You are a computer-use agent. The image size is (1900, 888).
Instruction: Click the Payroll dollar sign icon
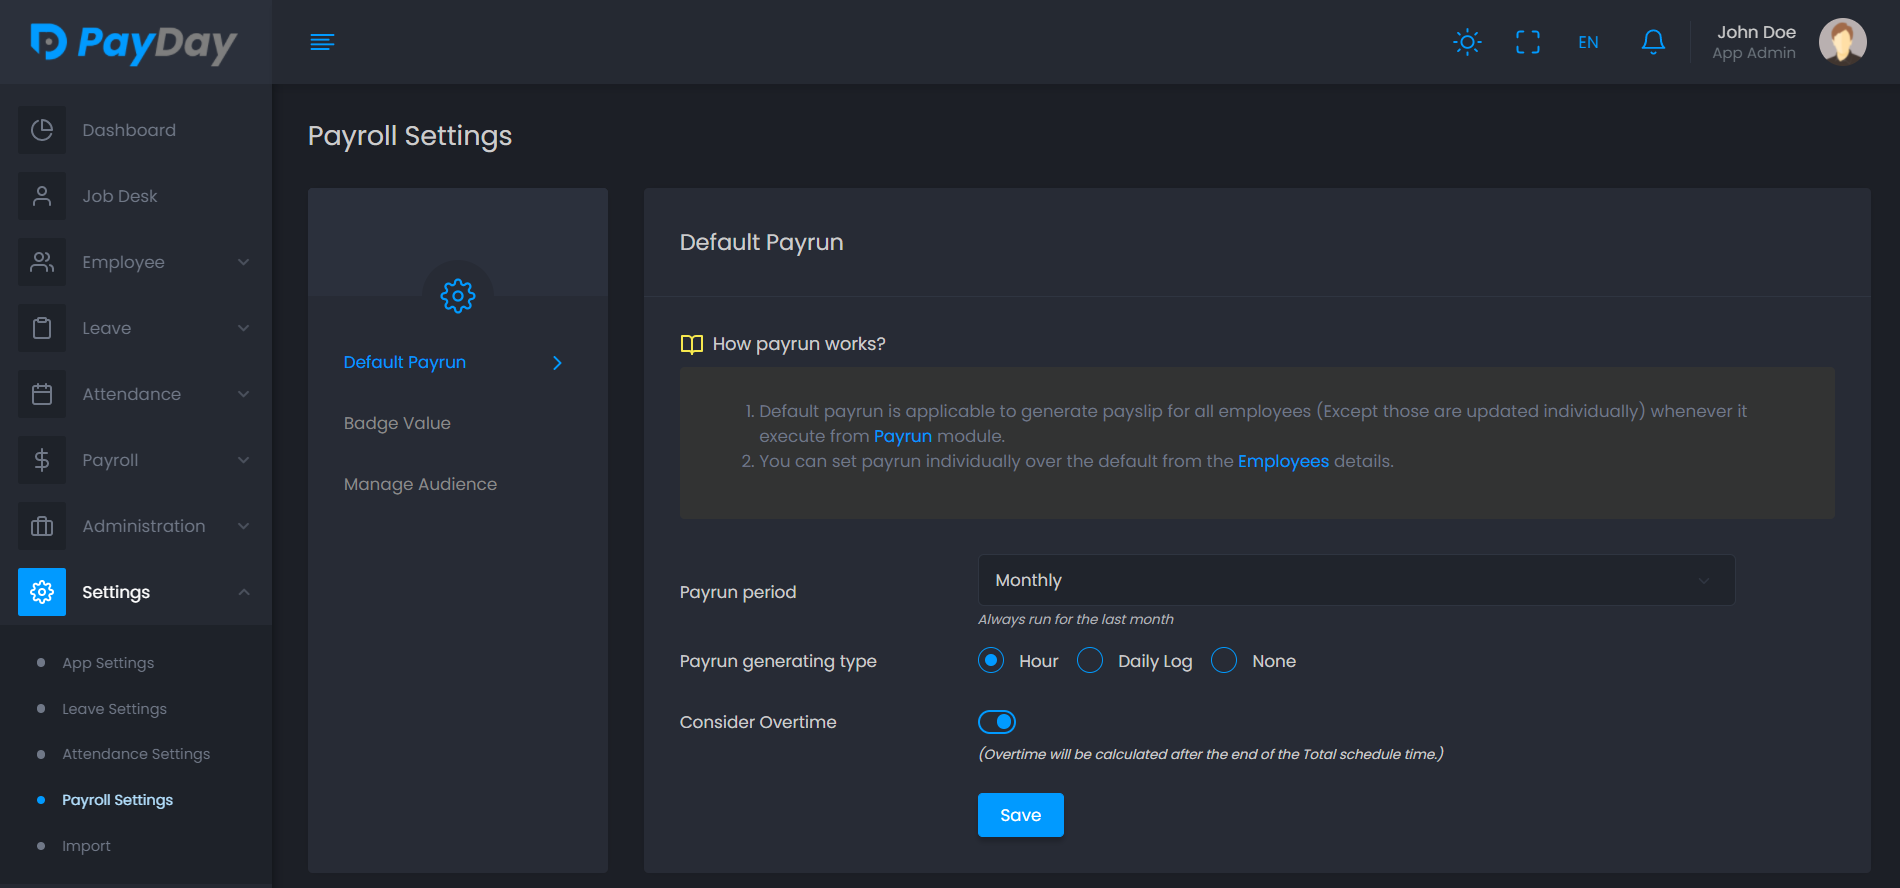click(x=42, y=460)
